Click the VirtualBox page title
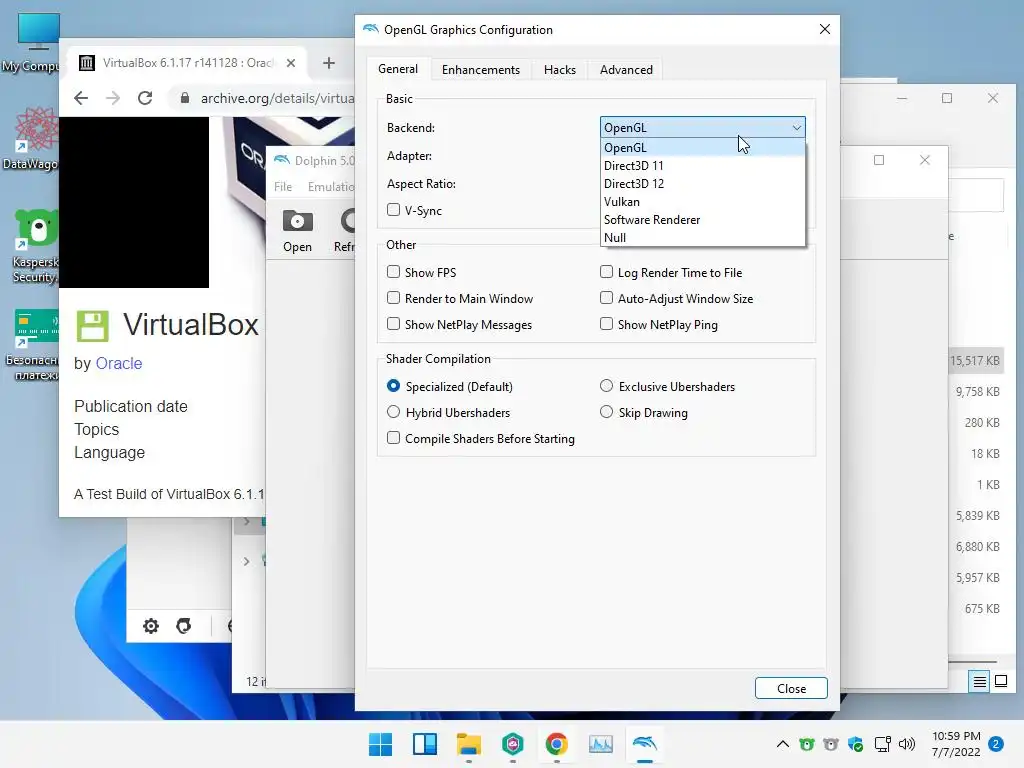This screenshot has width=1024, height=768. point(191,325)
